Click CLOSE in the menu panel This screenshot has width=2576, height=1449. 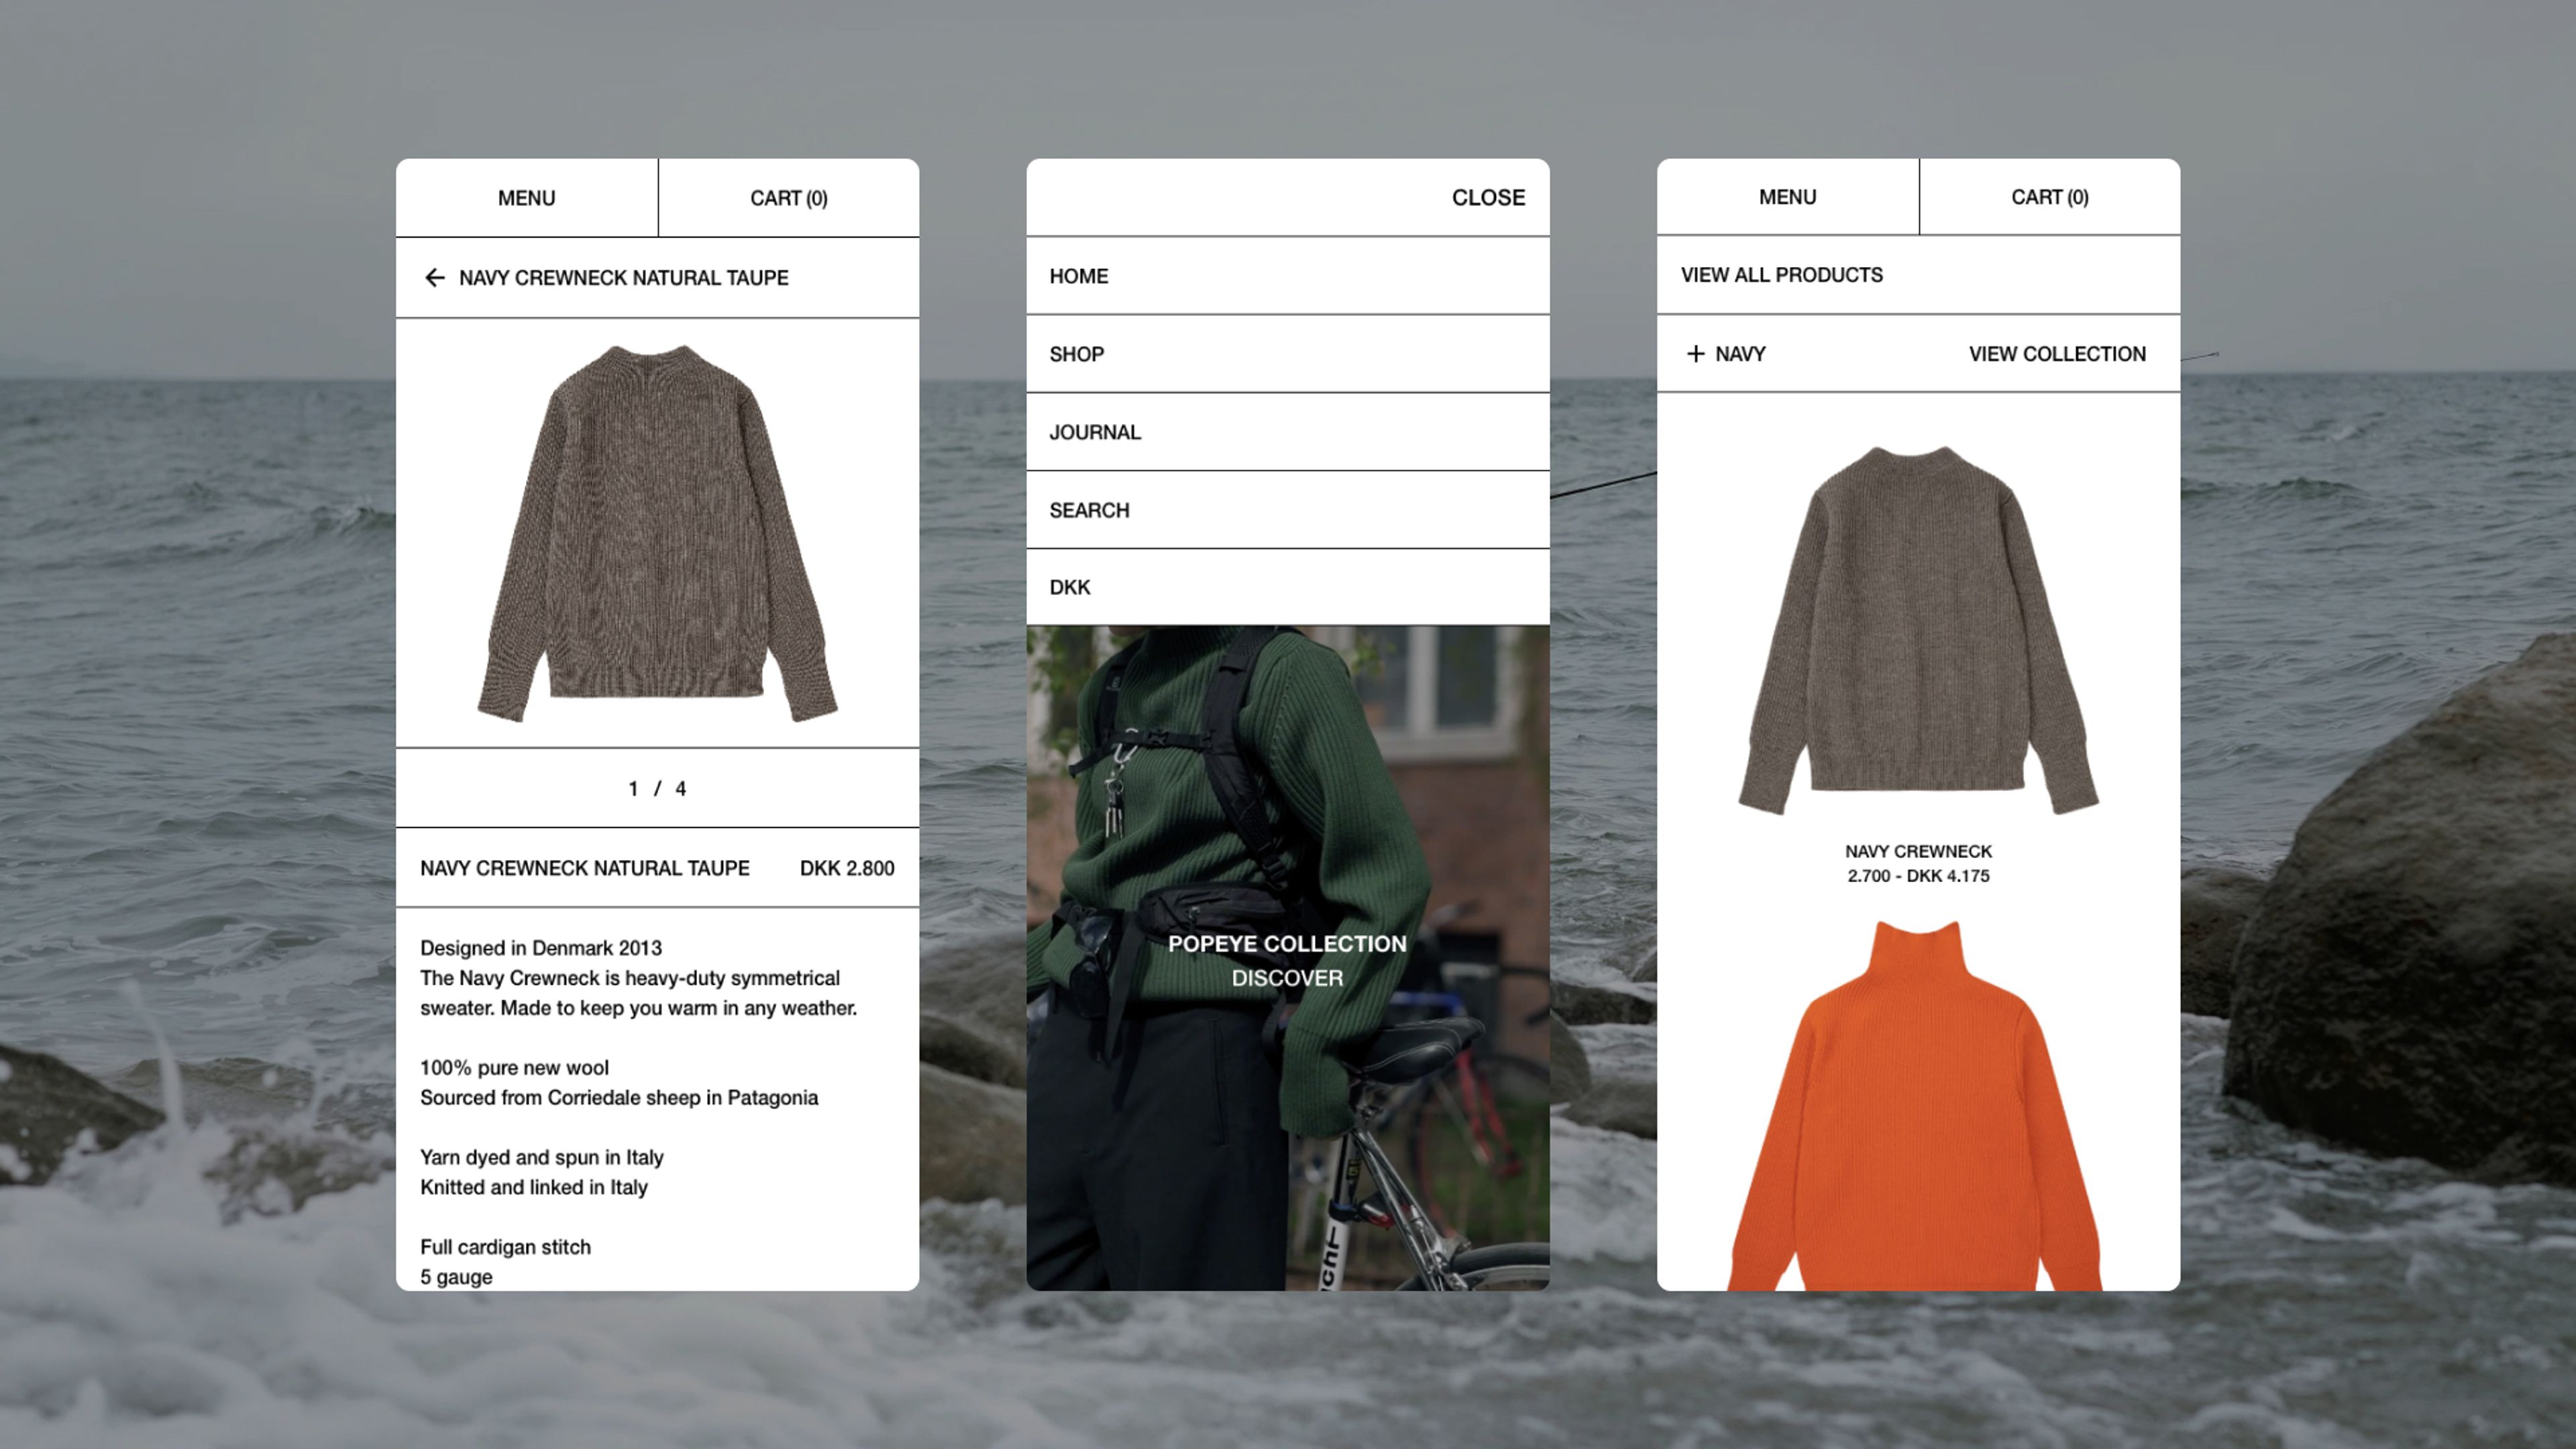[x=1488, y=198]
